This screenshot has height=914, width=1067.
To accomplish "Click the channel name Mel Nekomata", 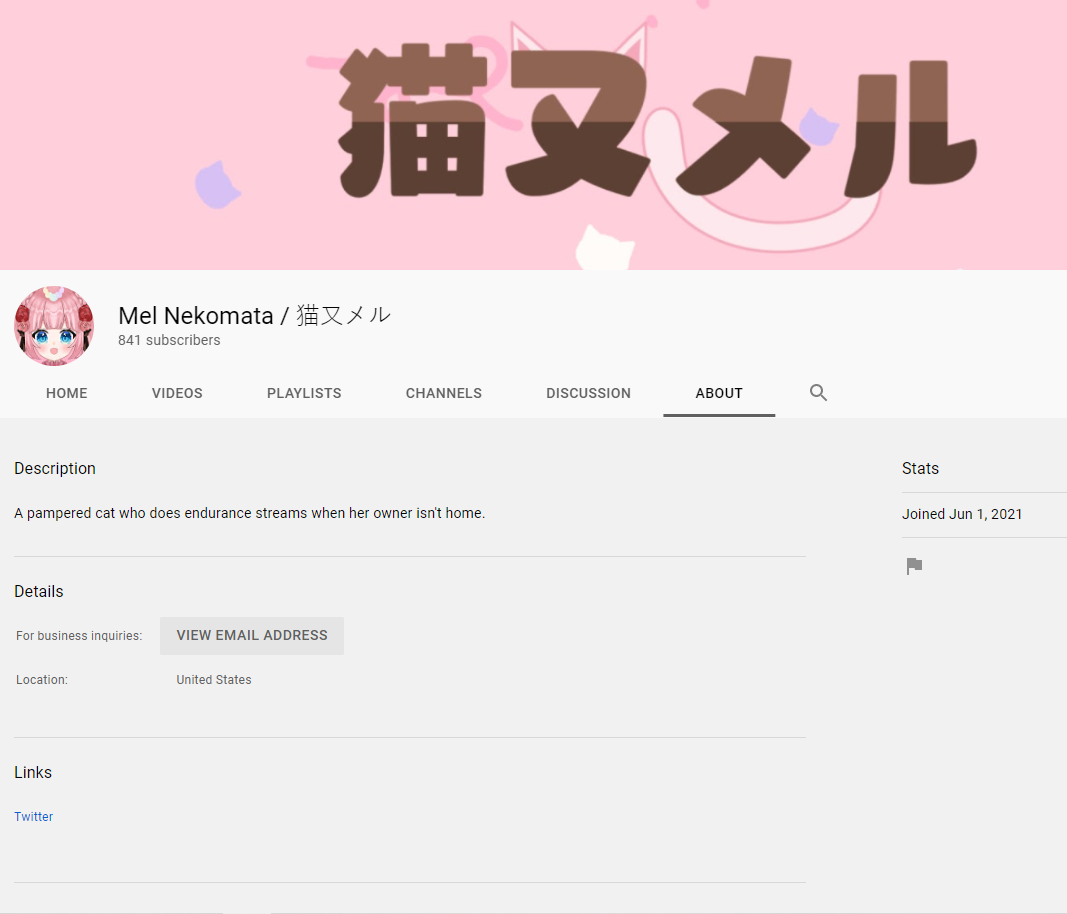I will [x=255, y=316].
